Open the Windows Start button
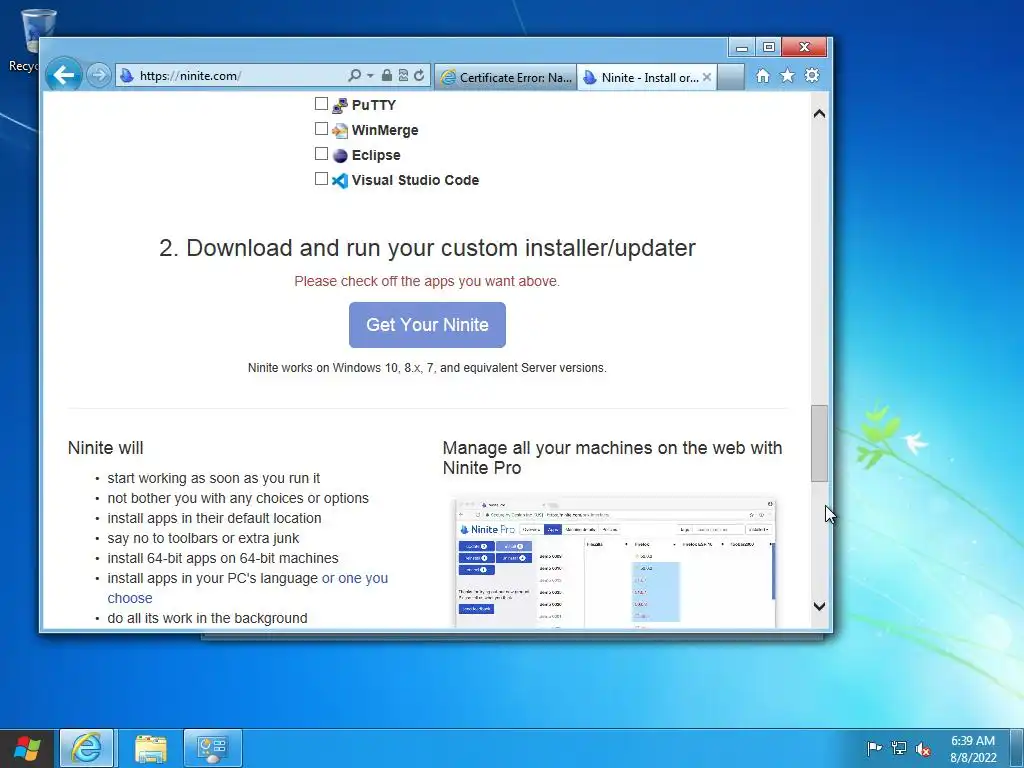Viewport: 1024px width, 768px height. (27, 748)
